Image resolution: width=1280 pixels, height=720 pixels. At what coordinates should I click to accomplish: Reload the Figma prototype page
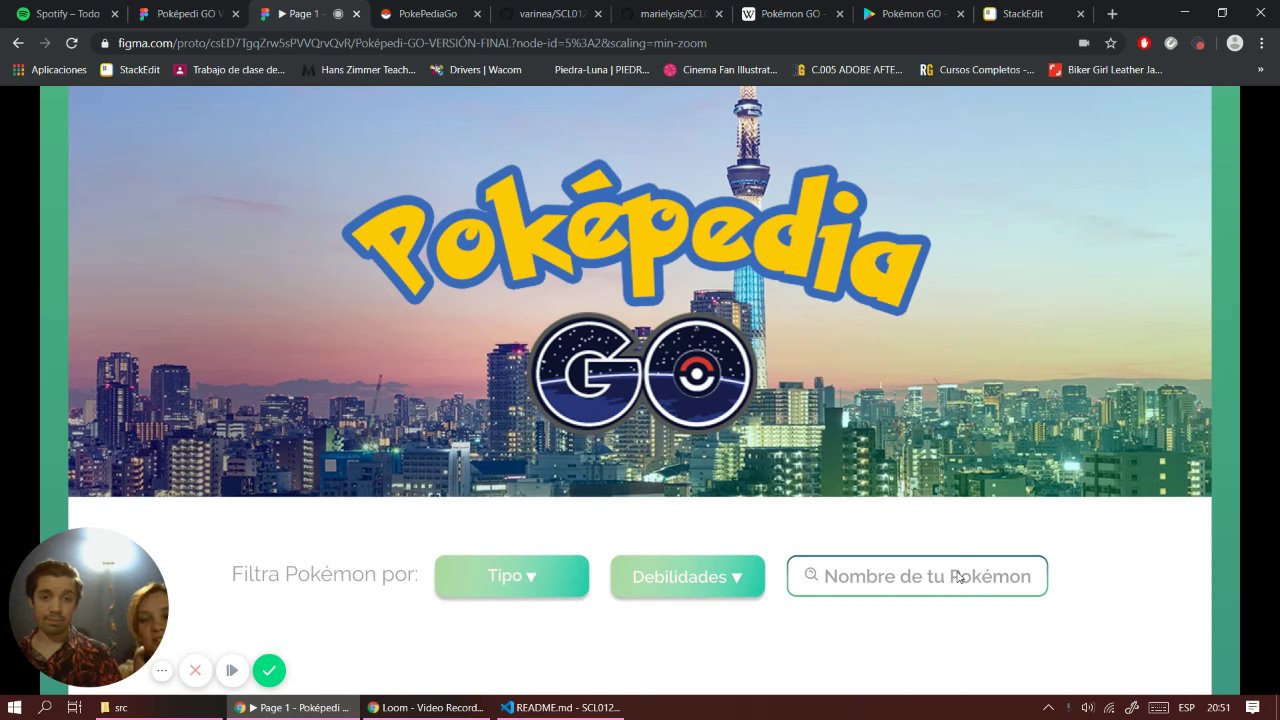pos(71,43)
